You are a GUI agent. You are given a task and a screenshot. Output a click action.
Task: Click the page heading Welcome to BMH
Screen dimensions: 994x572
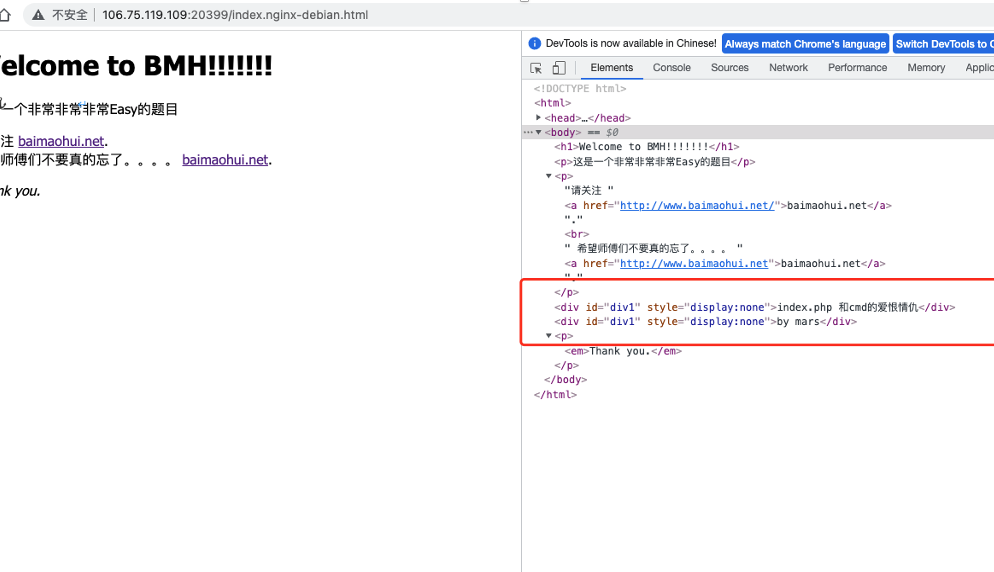click(136, 65)
